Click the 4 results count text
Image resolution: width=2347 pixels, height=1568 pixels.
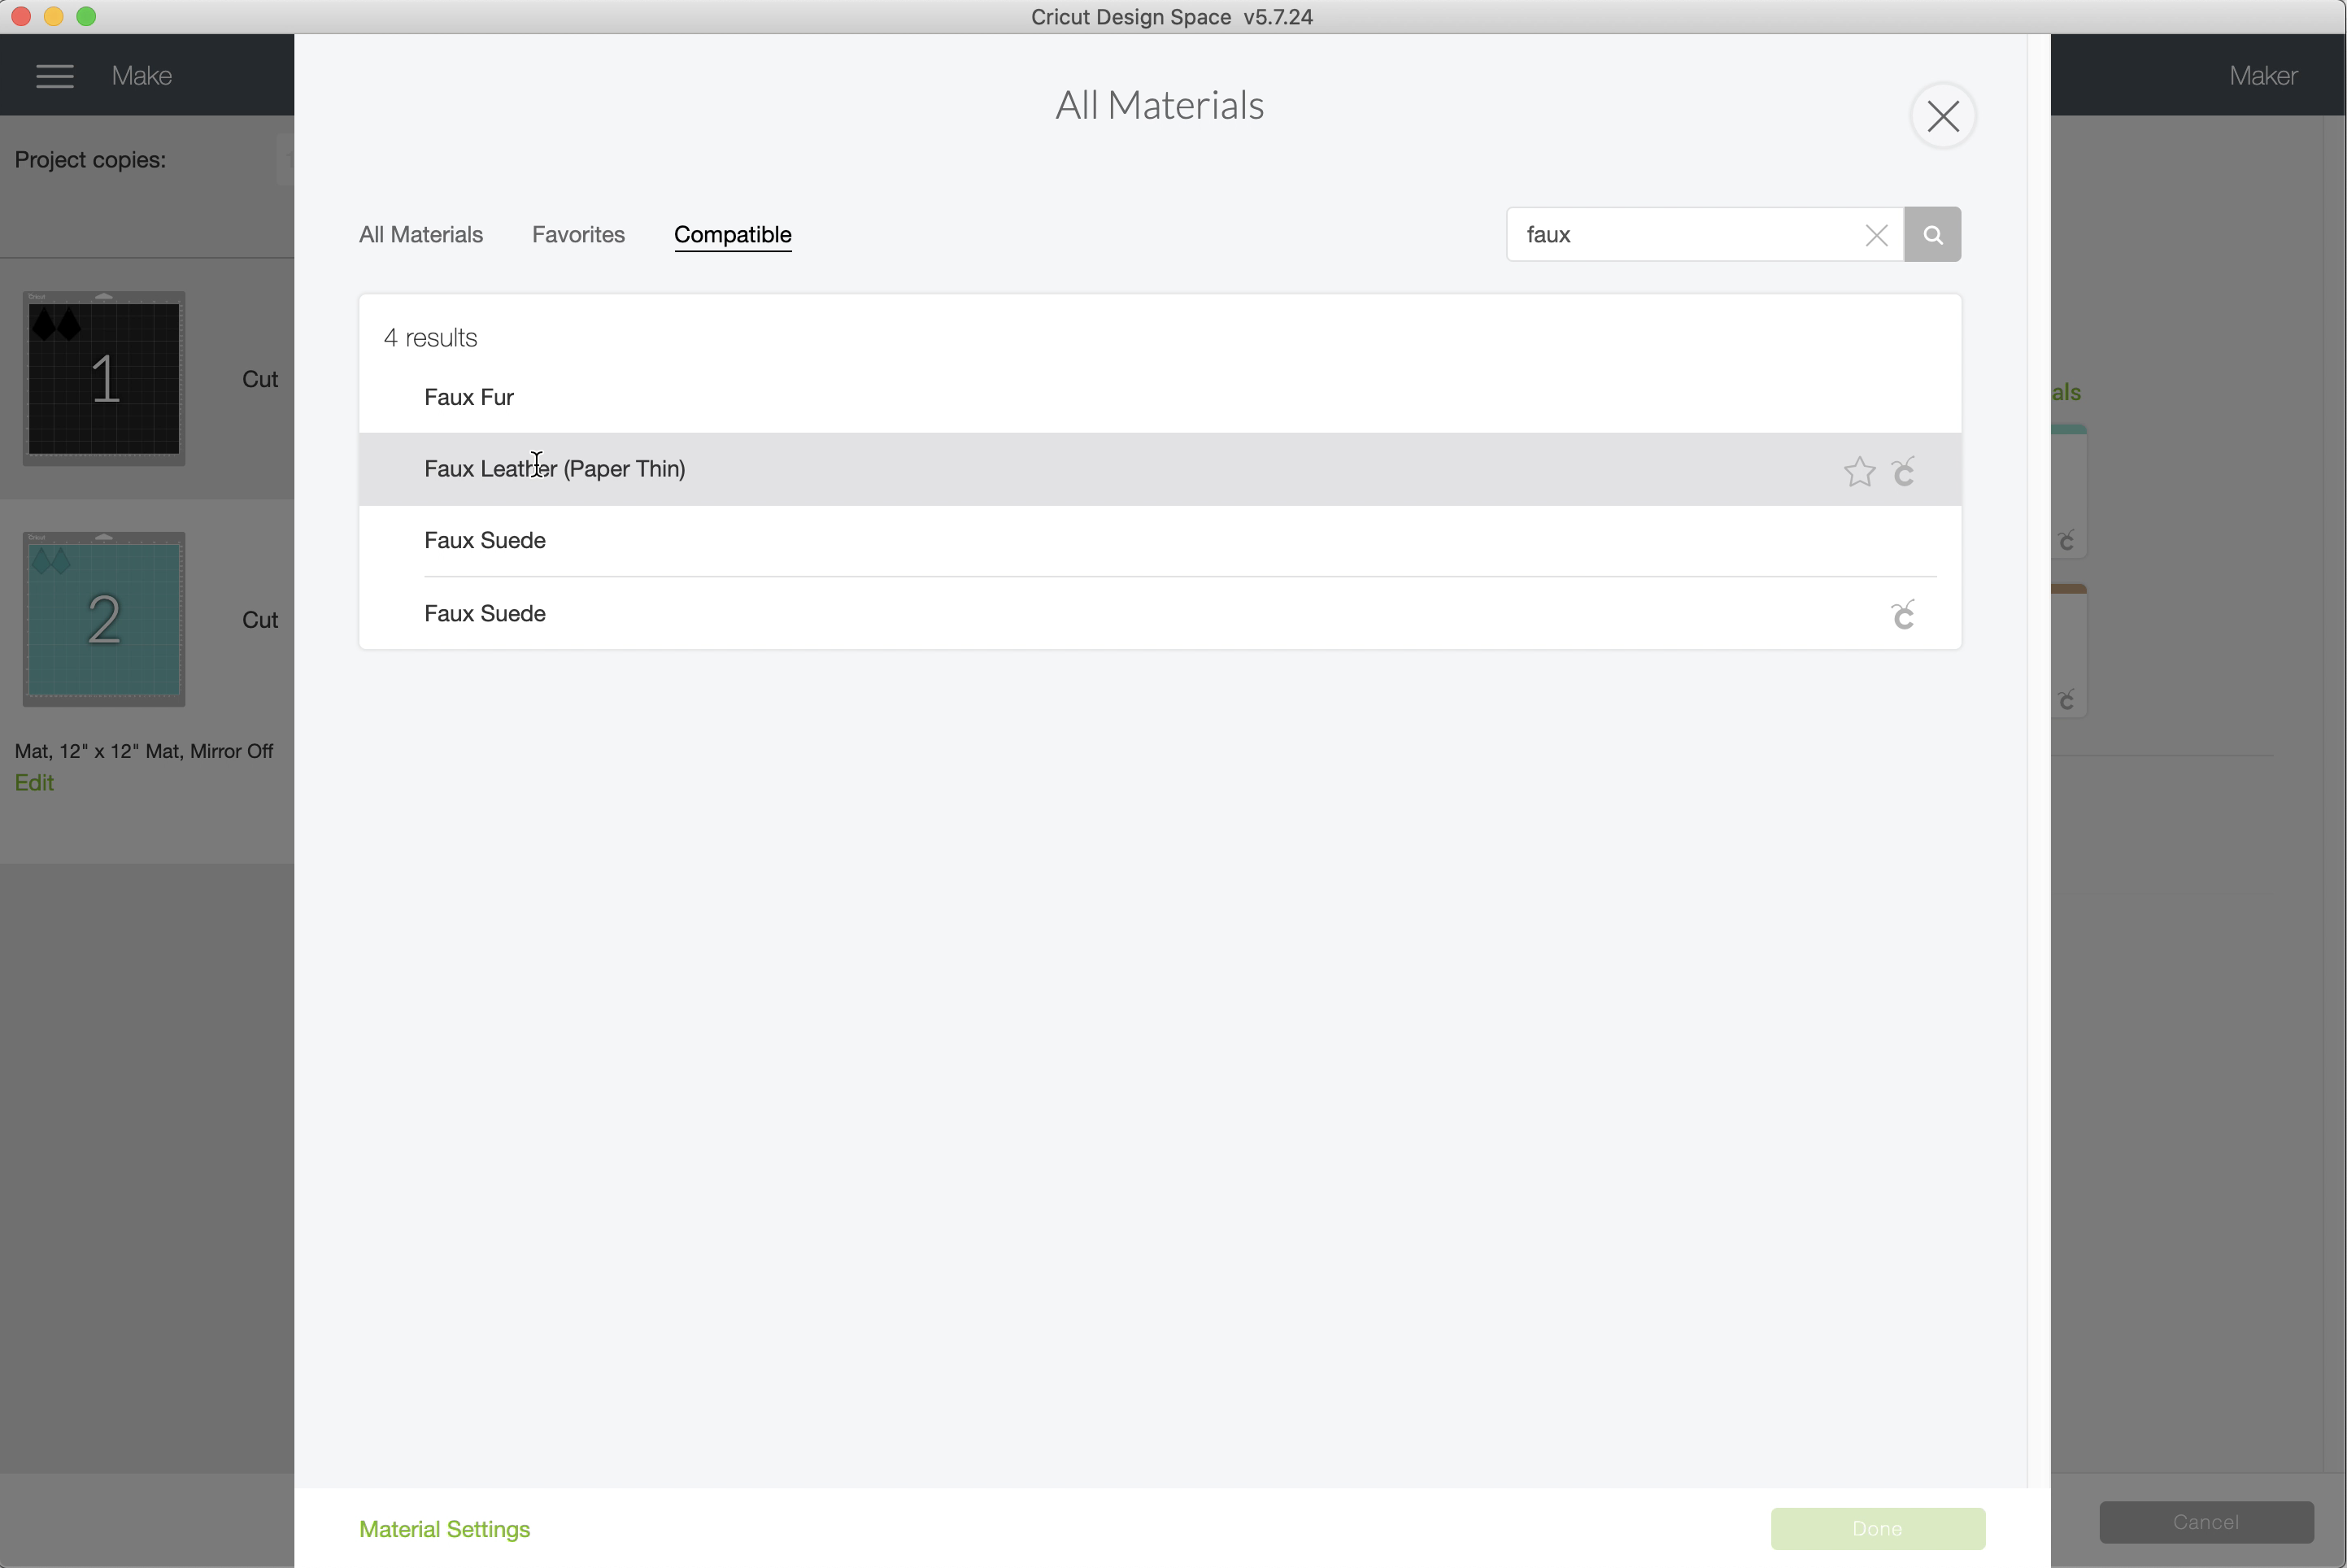point(431,338)
